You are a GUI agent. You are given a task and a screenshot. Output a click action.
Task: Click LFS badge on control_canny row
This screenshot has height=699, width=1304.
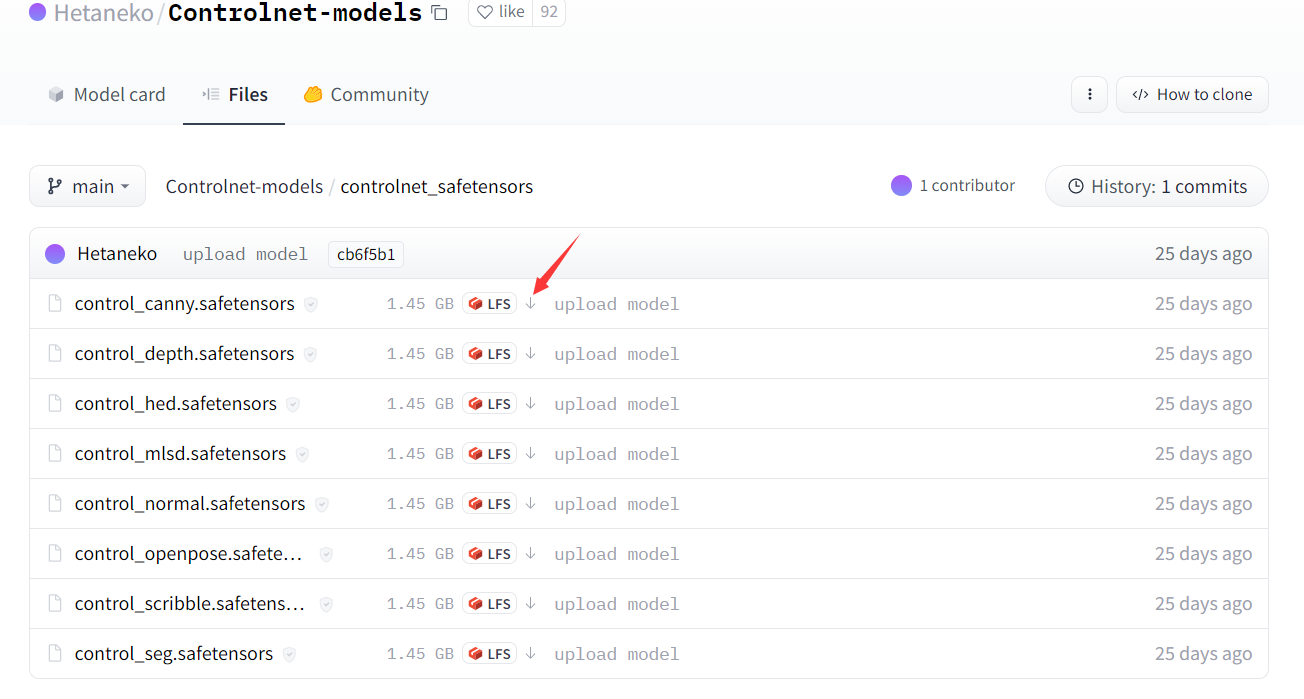pos(490,304)
